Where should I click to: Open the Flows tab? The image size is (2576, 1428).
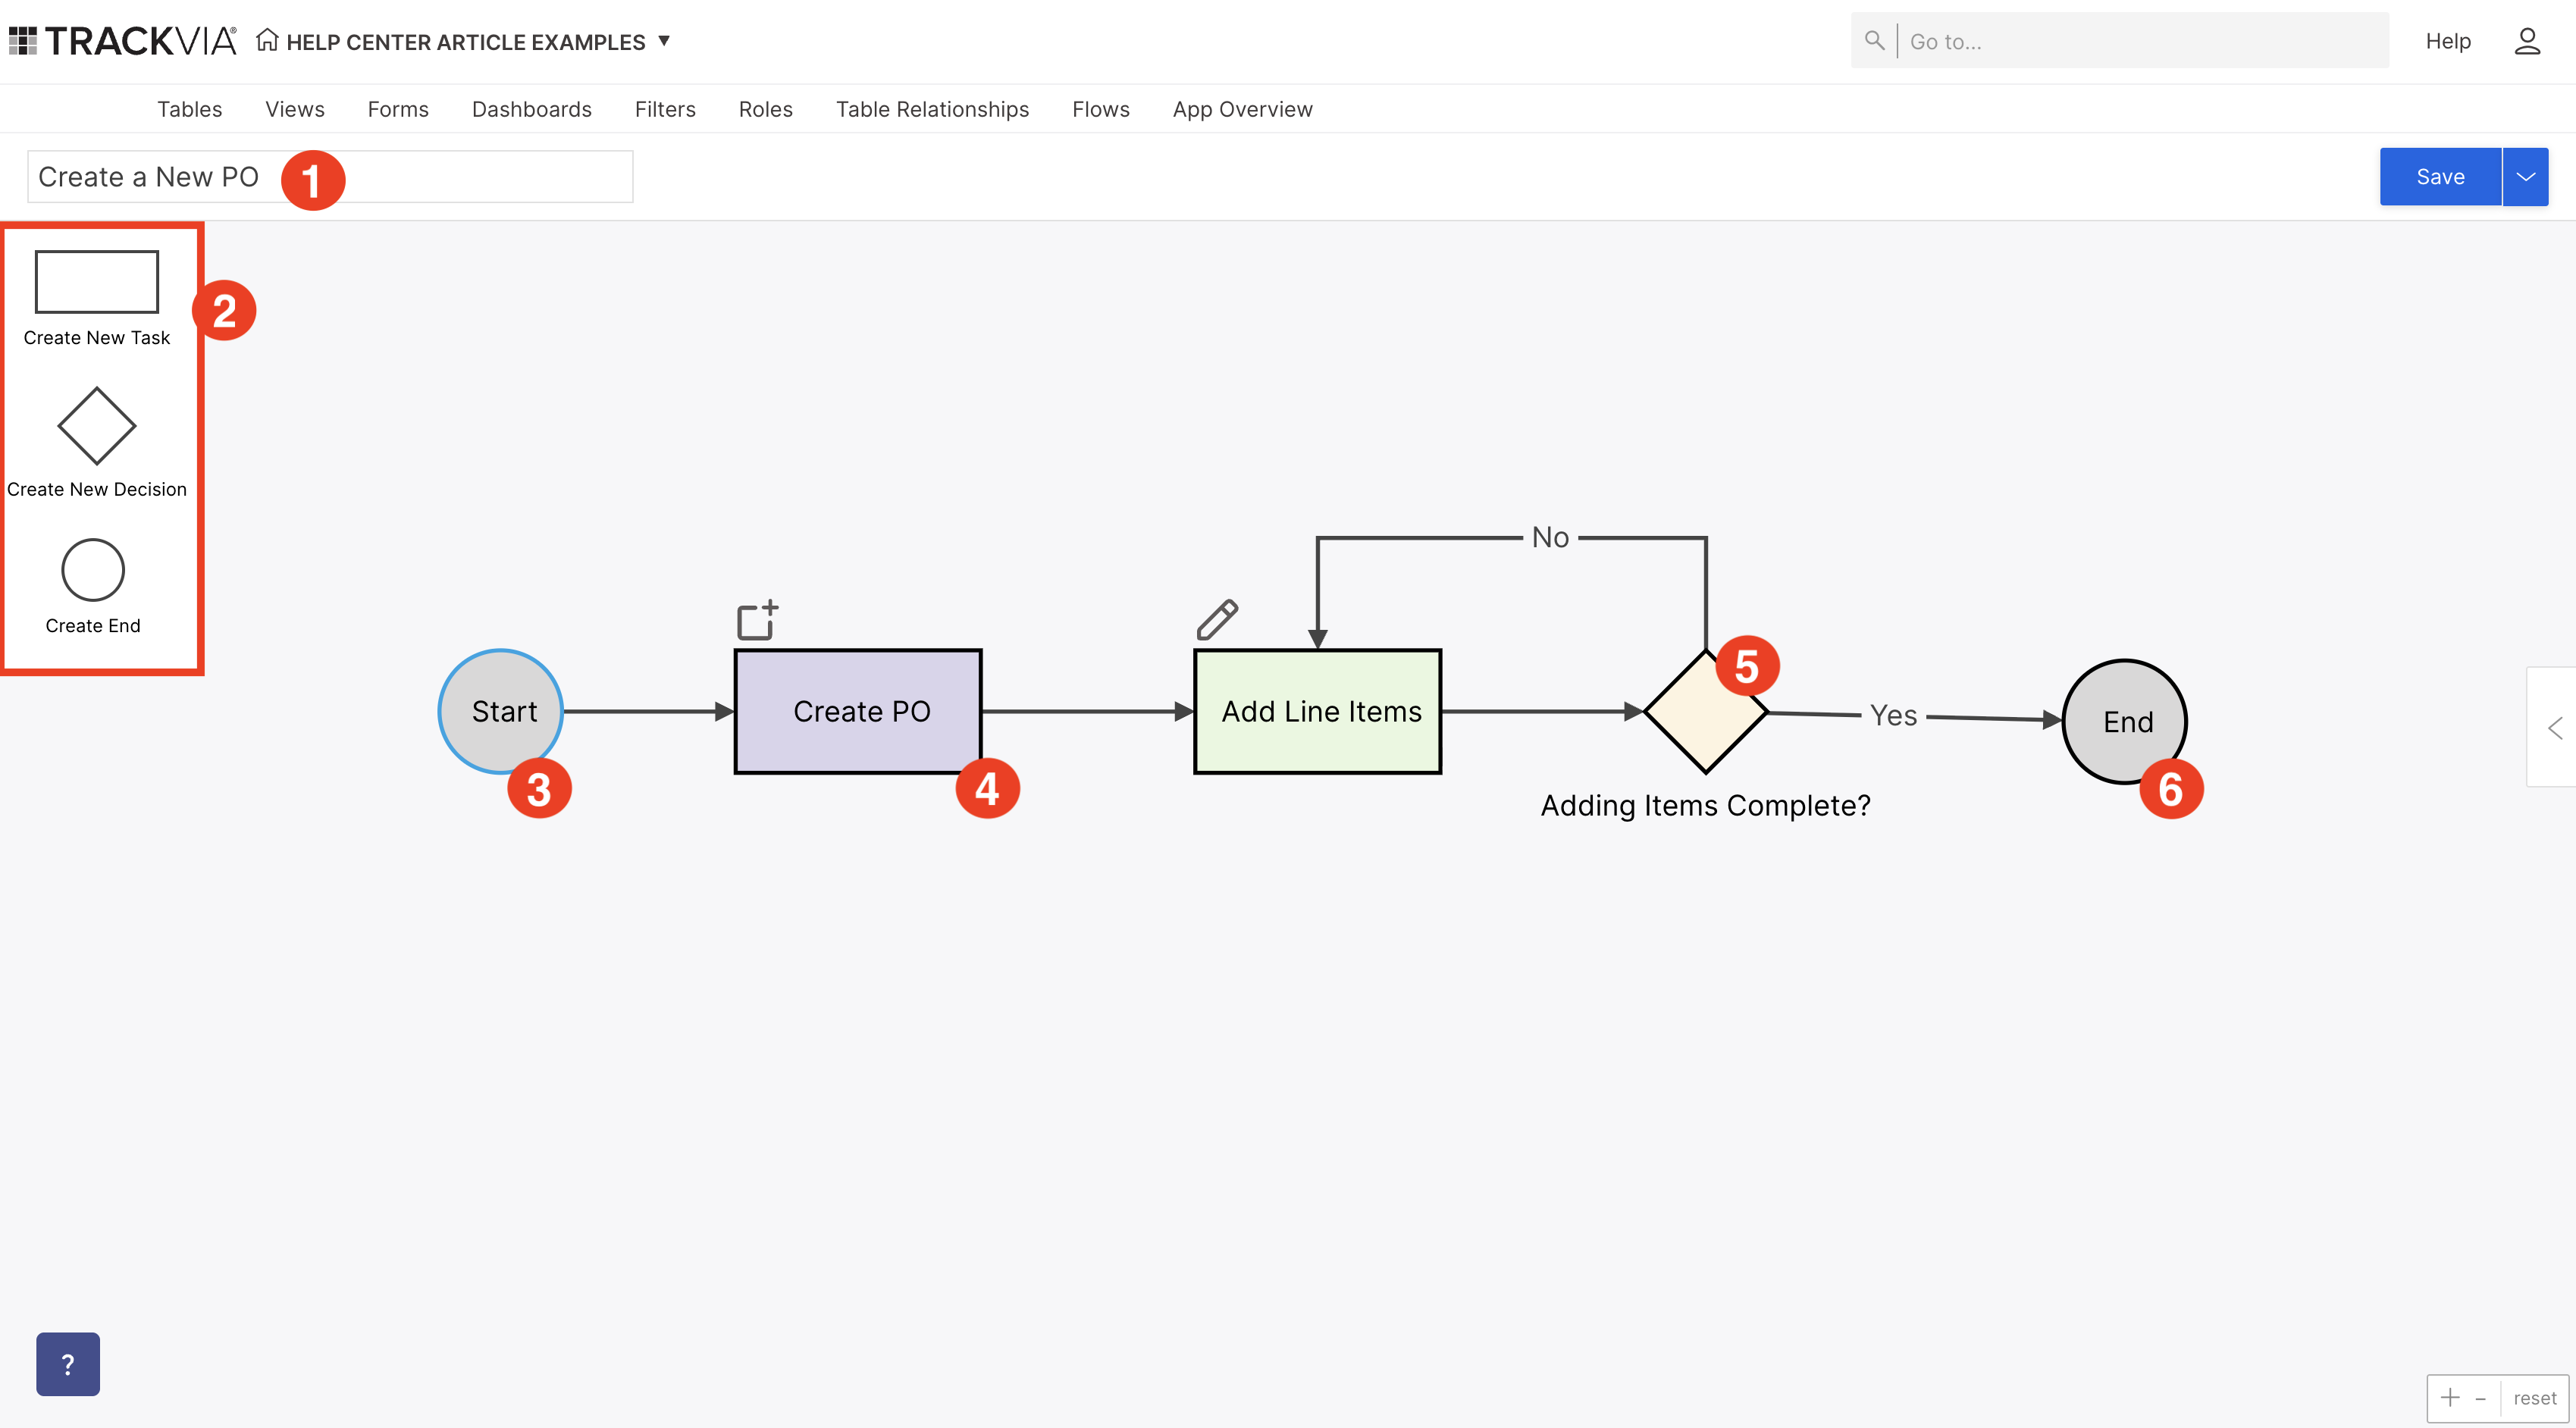1101,109
